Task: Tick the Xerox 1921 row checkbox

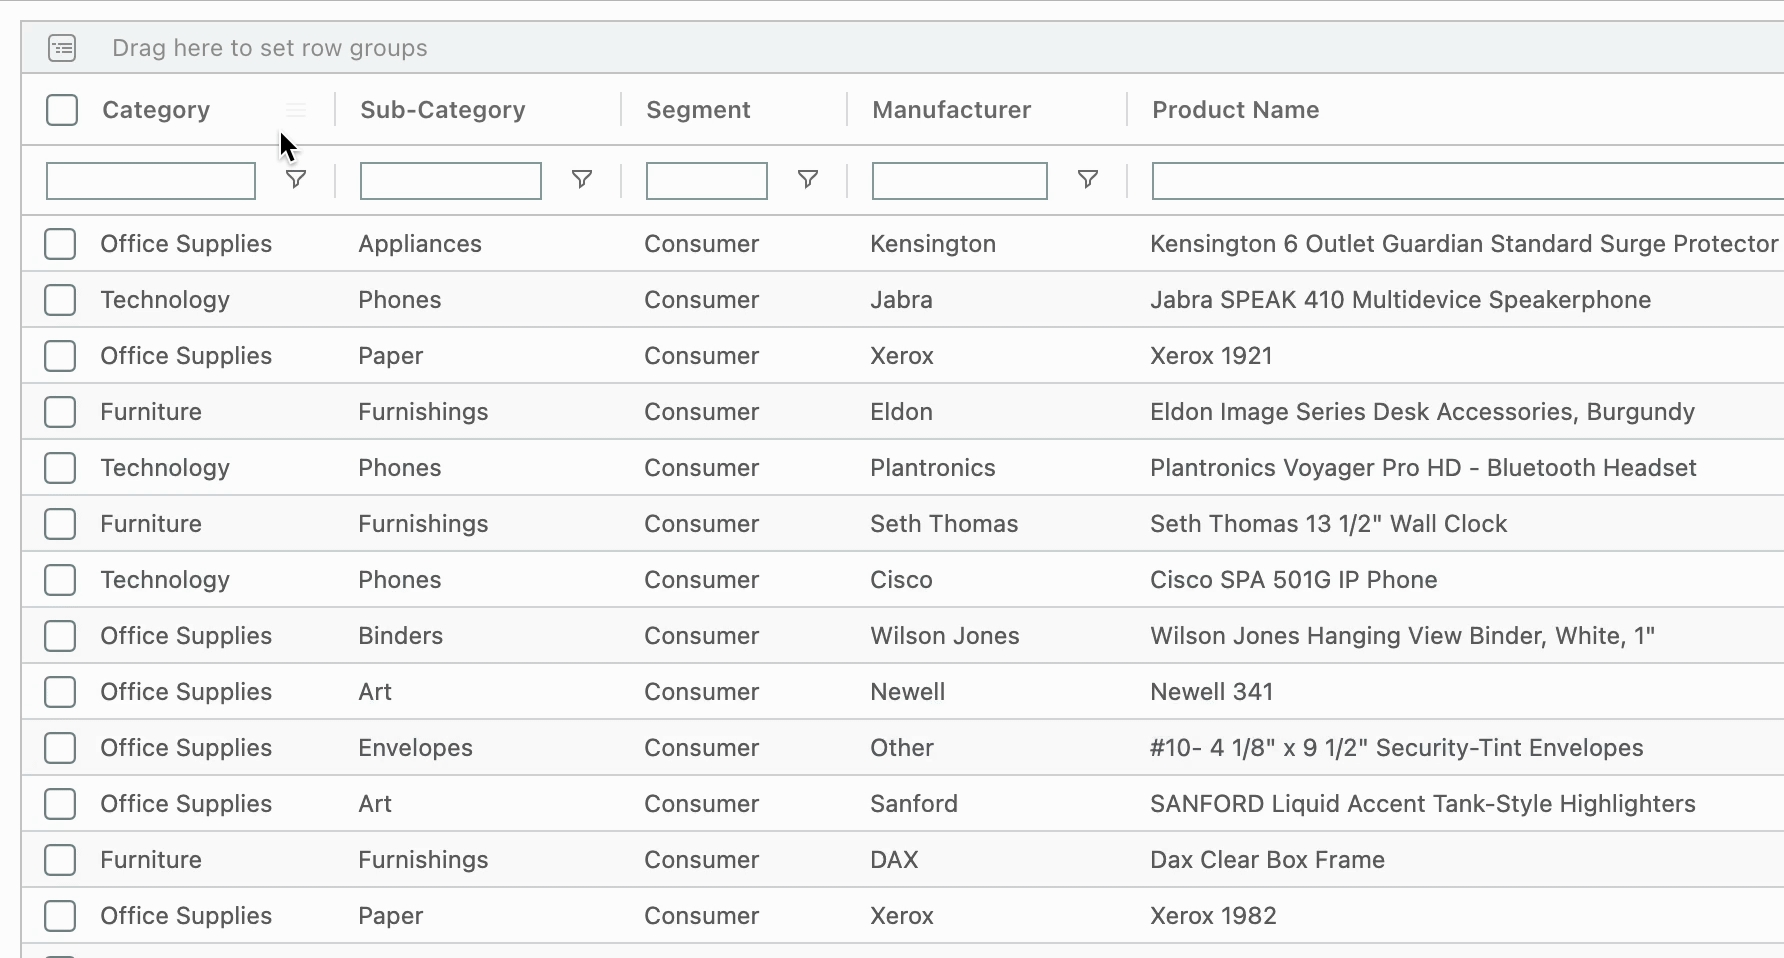Action: pyautogui.click(x=60, y=356)
